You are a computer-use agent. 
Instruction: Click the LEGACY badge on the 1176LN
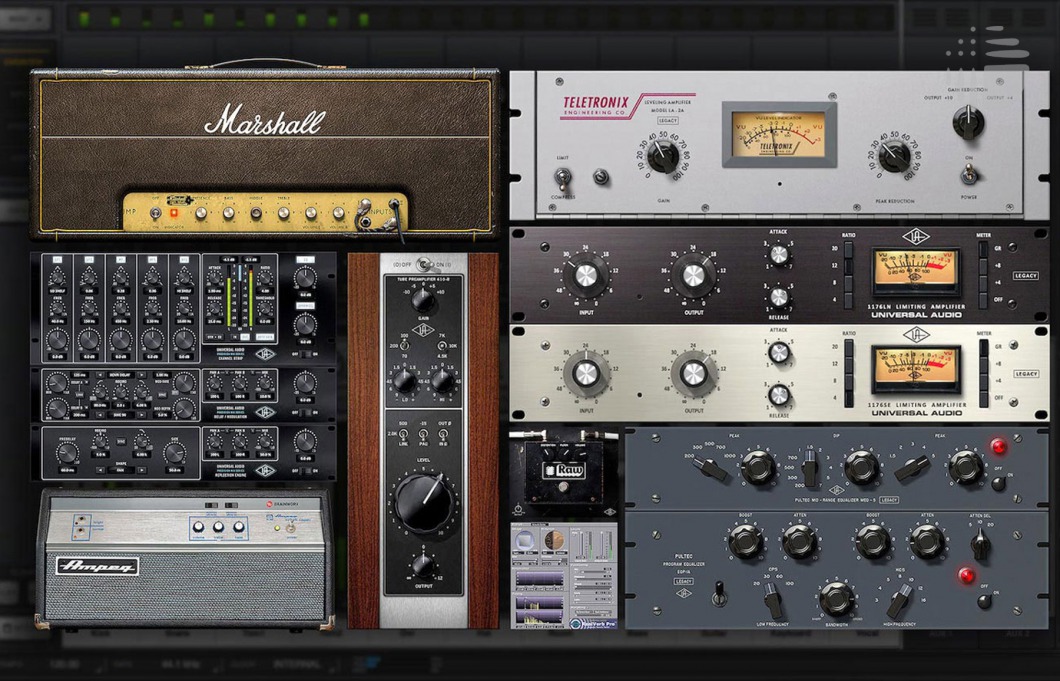pos(1024,275)
